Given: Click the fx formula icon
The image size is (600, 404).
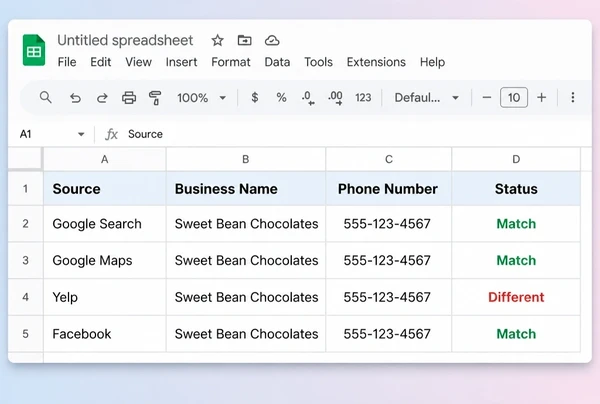Looking at the screenshot, I should coord(111,134).
